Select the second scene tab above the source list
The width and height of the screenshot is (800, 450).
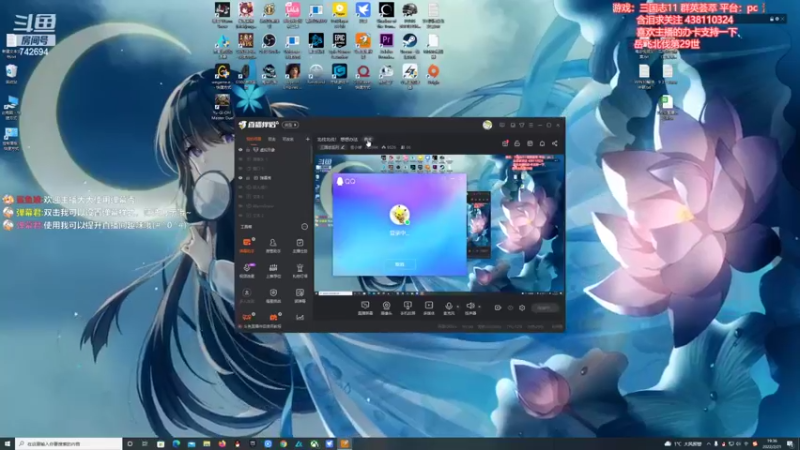[272, 139]
